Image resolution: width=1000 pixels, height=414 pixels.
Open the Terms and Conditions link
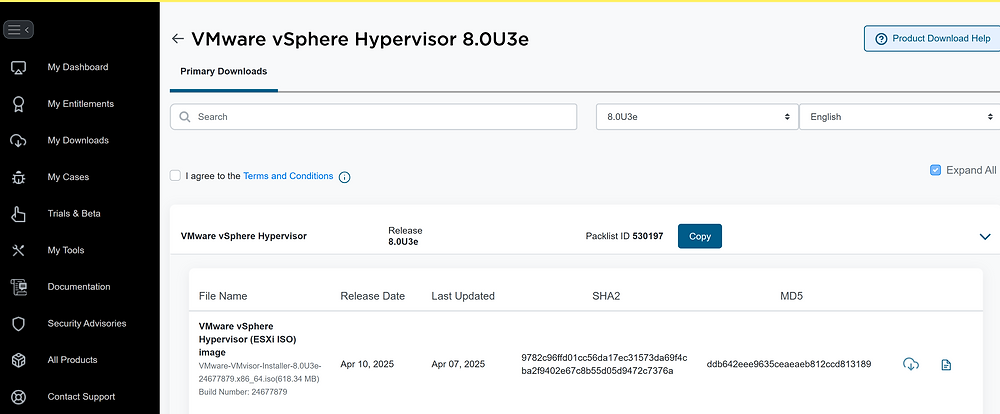tap(288, 175)
